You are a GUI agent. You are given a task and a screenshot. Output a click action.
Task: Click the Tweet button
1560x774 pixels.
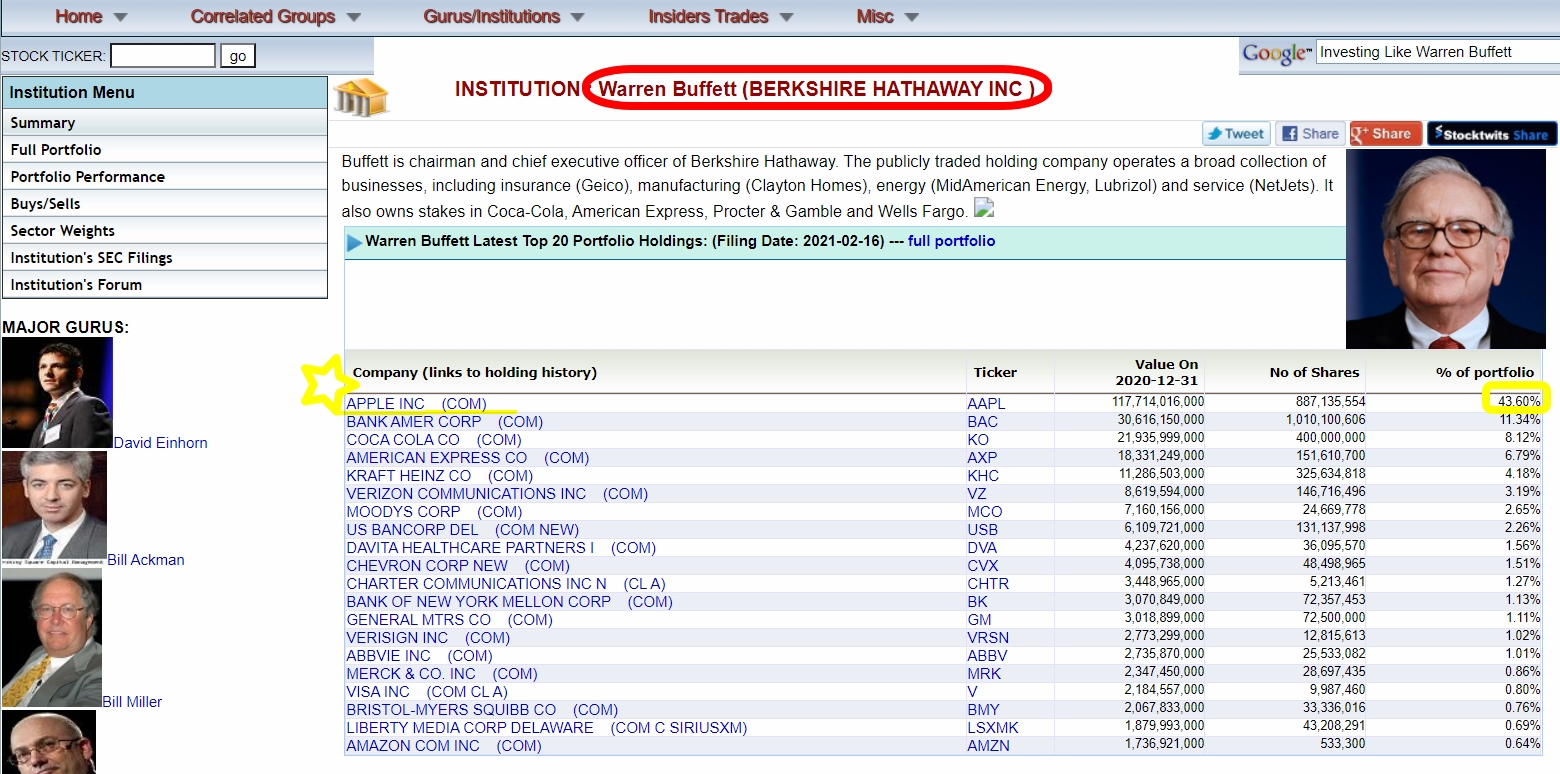coord(1236,133)
